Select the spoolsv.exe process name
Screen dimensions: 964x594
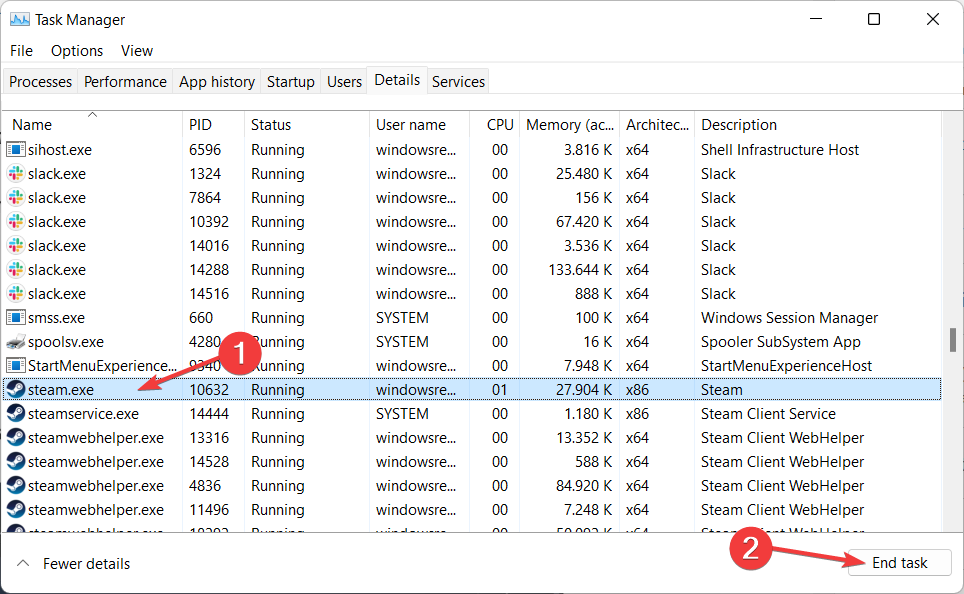pyautogui.click(x=66, y=342)
